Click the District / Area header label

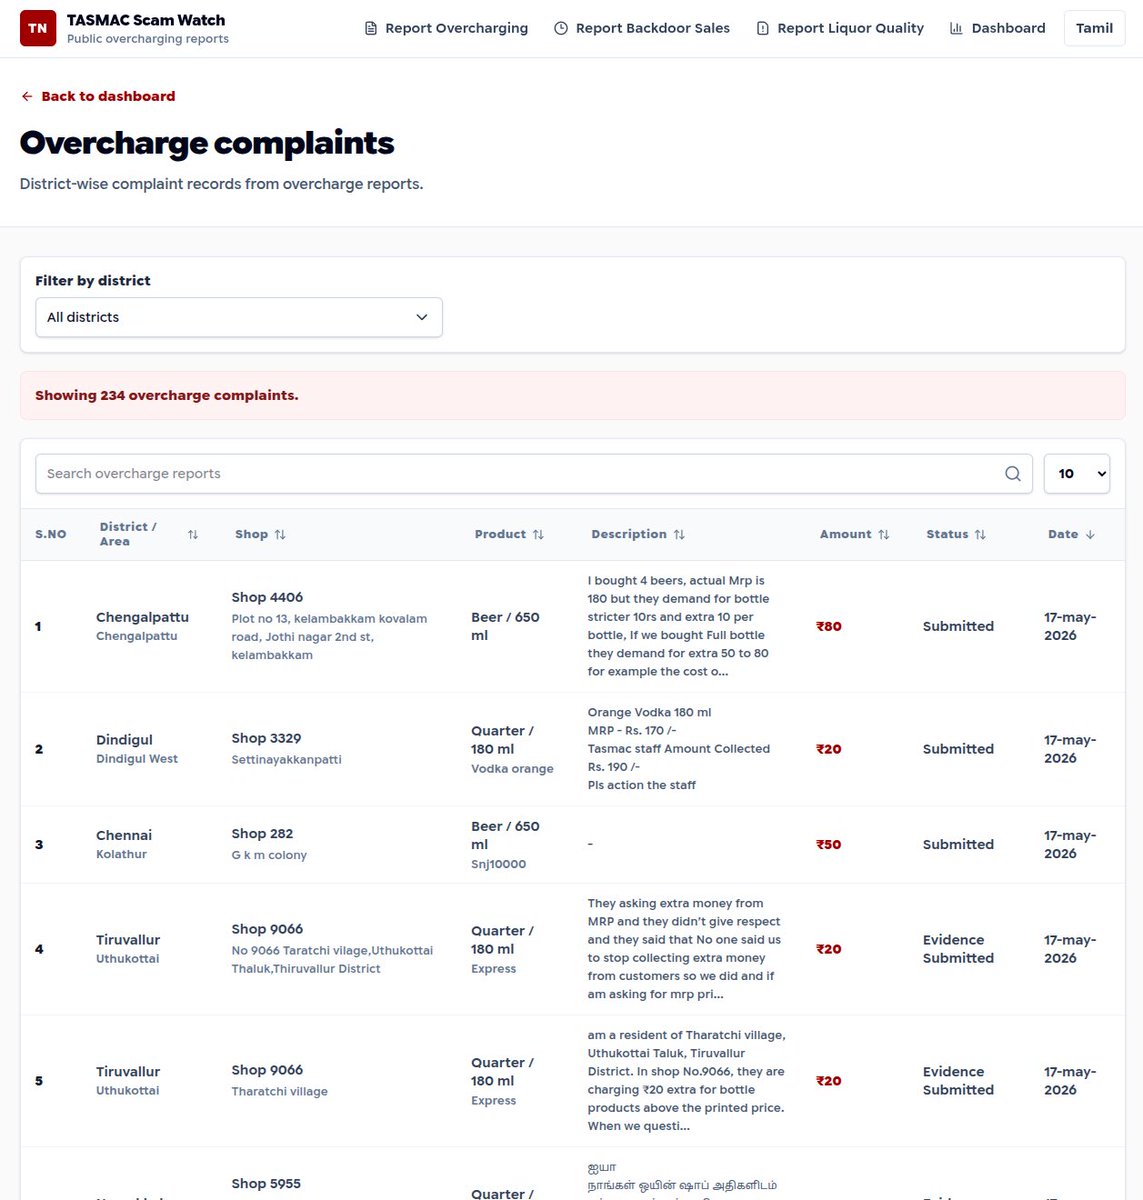point(128,534)
